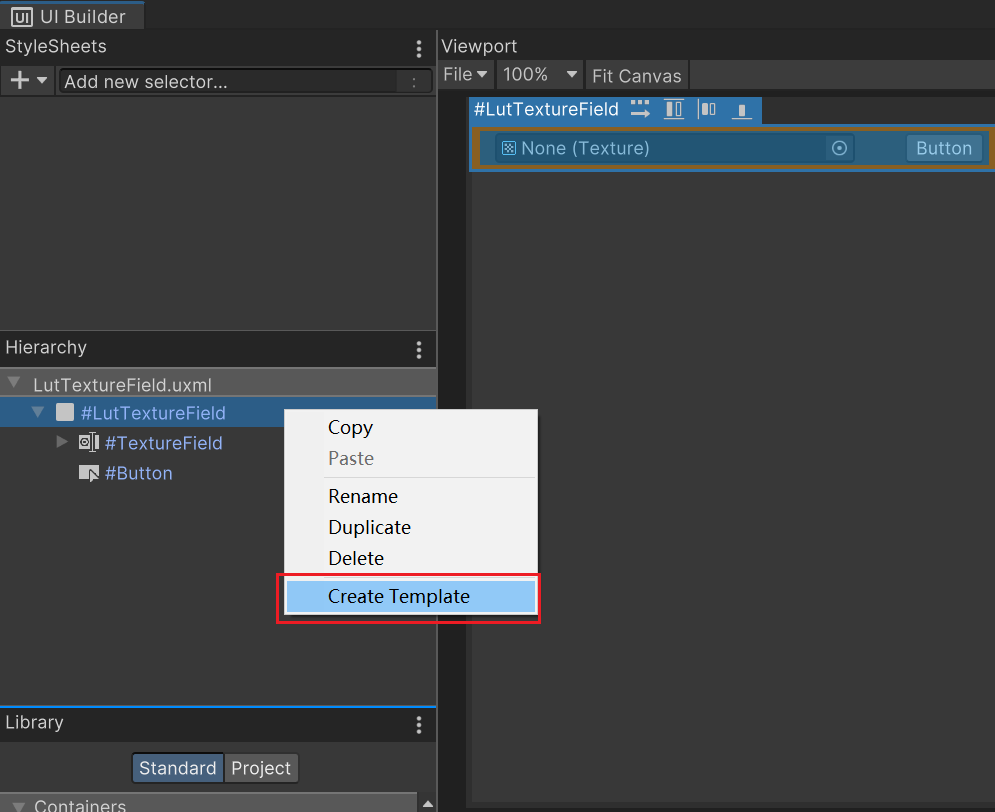Open the File menu in Viewport toolbar
Image resolution: width=995 pixels, height=812 pixels.
[465, 75]
